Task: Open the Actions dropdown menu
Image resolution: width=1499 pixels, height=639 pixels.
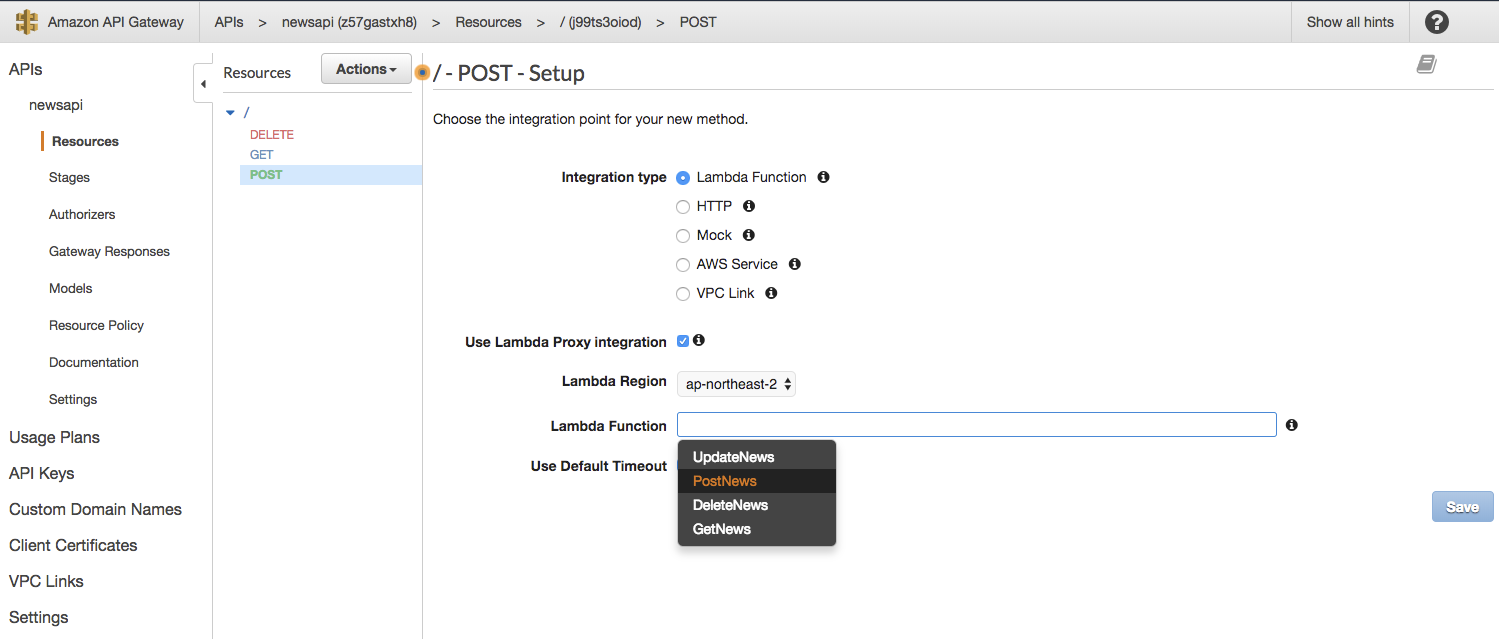Action: click(x=366, y=69)
